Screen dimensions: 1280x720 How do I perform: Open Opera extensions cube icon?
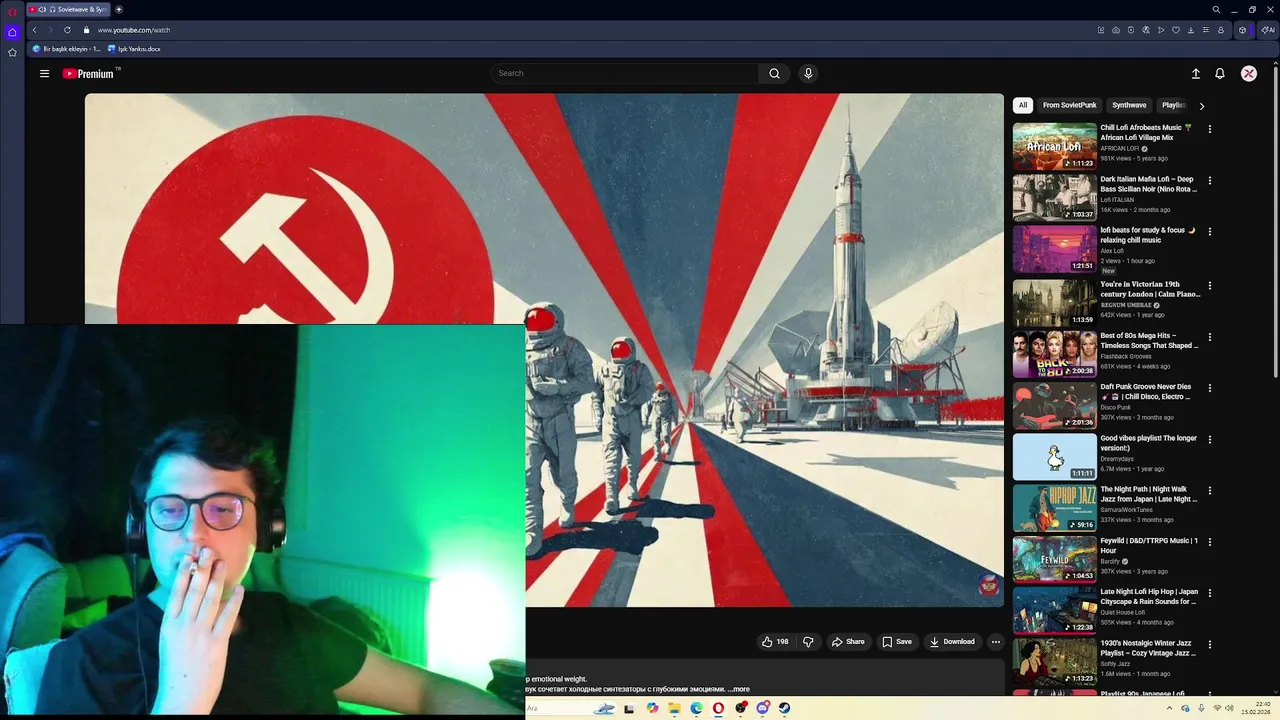point(1243,30)
